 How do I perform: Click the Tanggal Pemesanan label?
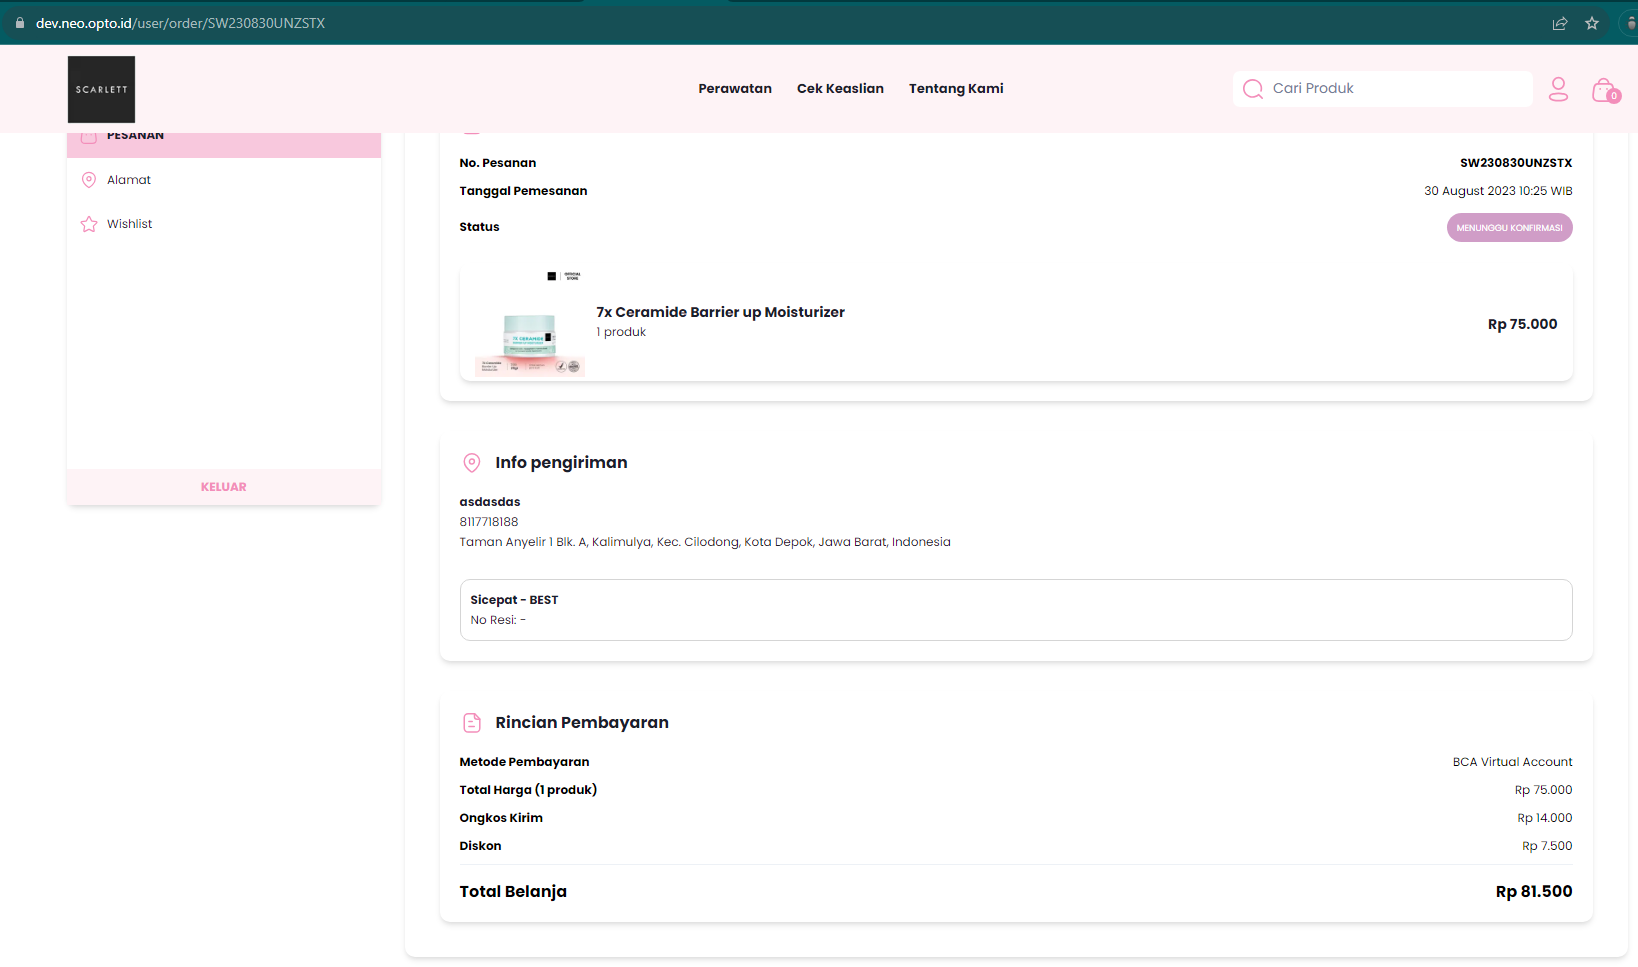coord(523,191)
